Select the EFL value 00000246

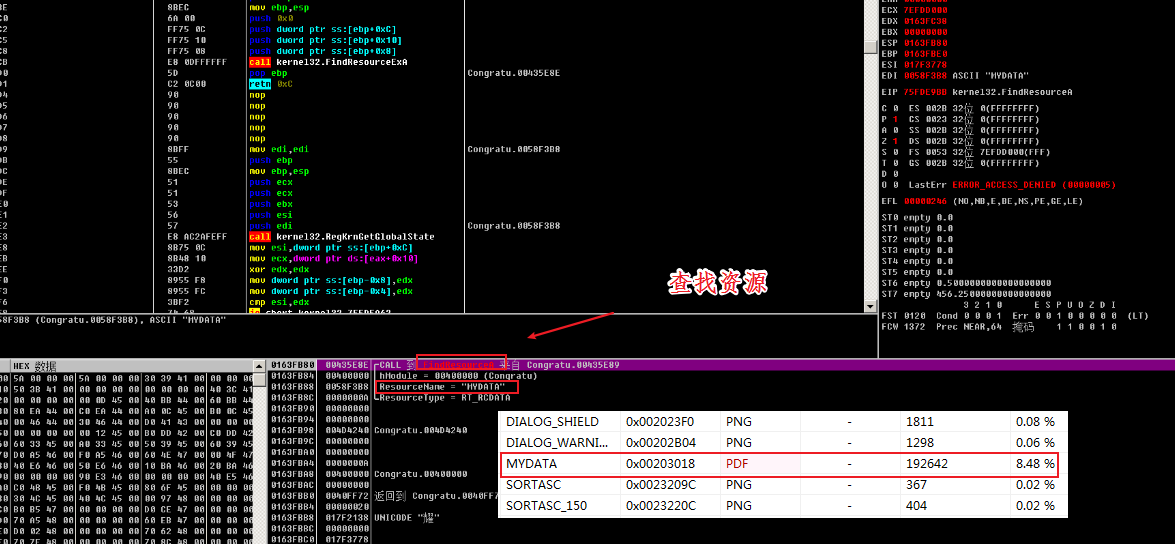(925, 201)
